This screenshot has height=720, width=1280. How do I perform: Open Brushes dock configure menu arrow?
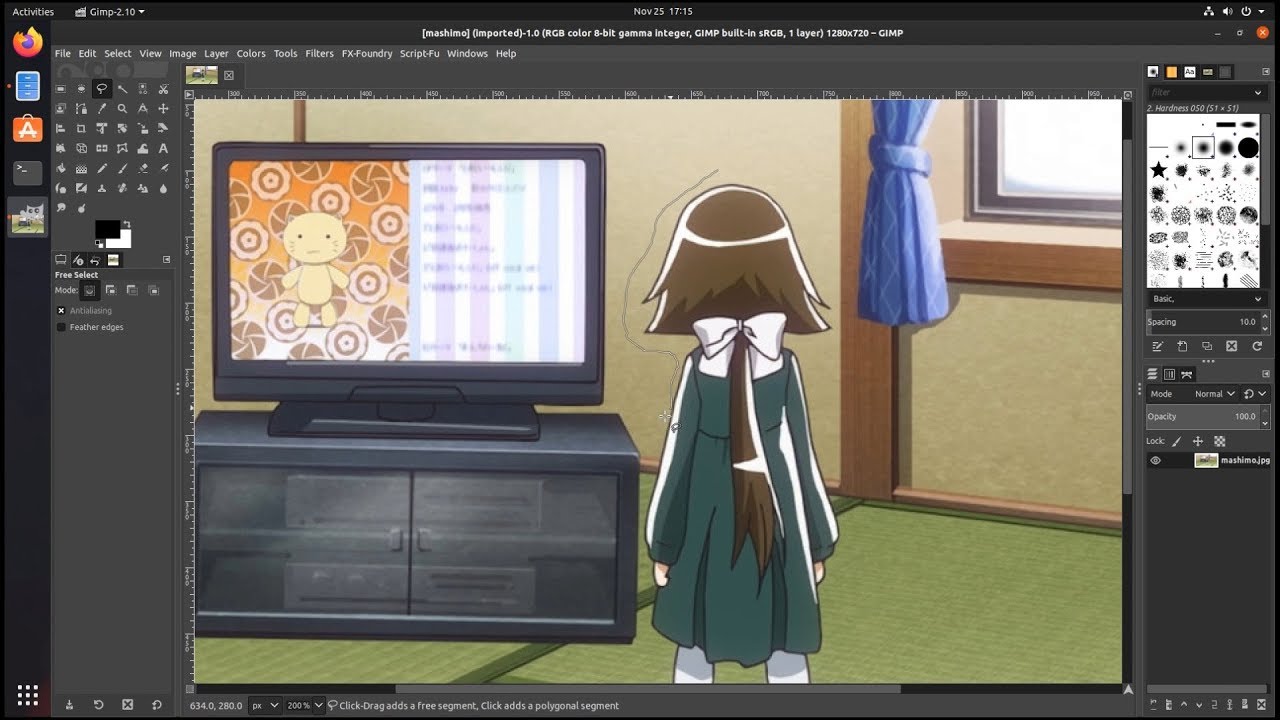1266,71
